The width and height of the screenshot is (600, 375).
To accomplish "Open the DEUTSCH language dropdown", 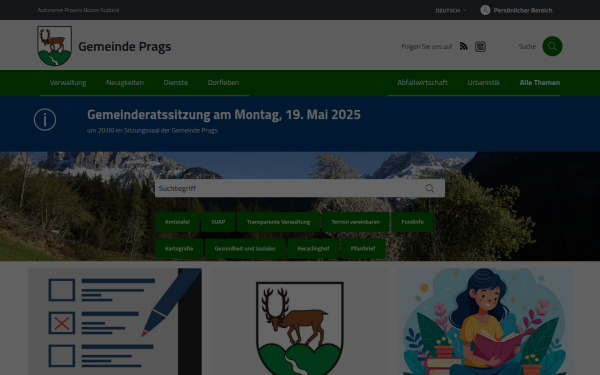I will pyautogui.click(x=451, y=10).
